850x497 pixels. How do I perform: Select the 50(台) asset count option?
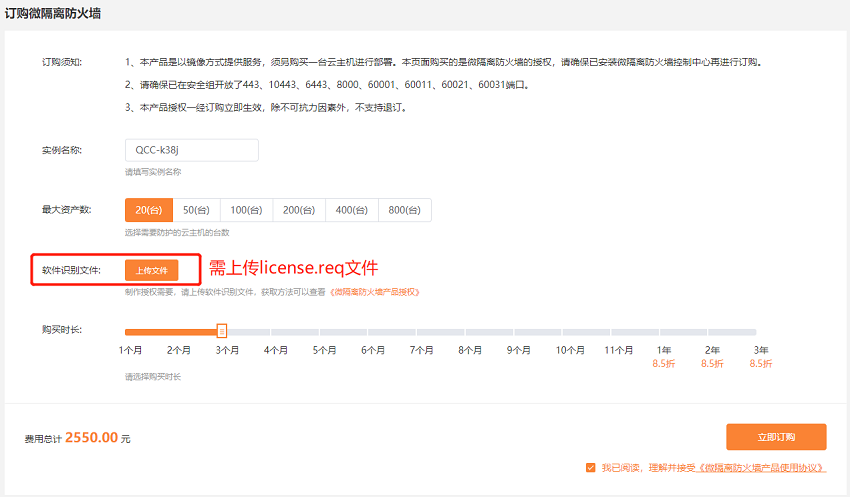point(196,209)
